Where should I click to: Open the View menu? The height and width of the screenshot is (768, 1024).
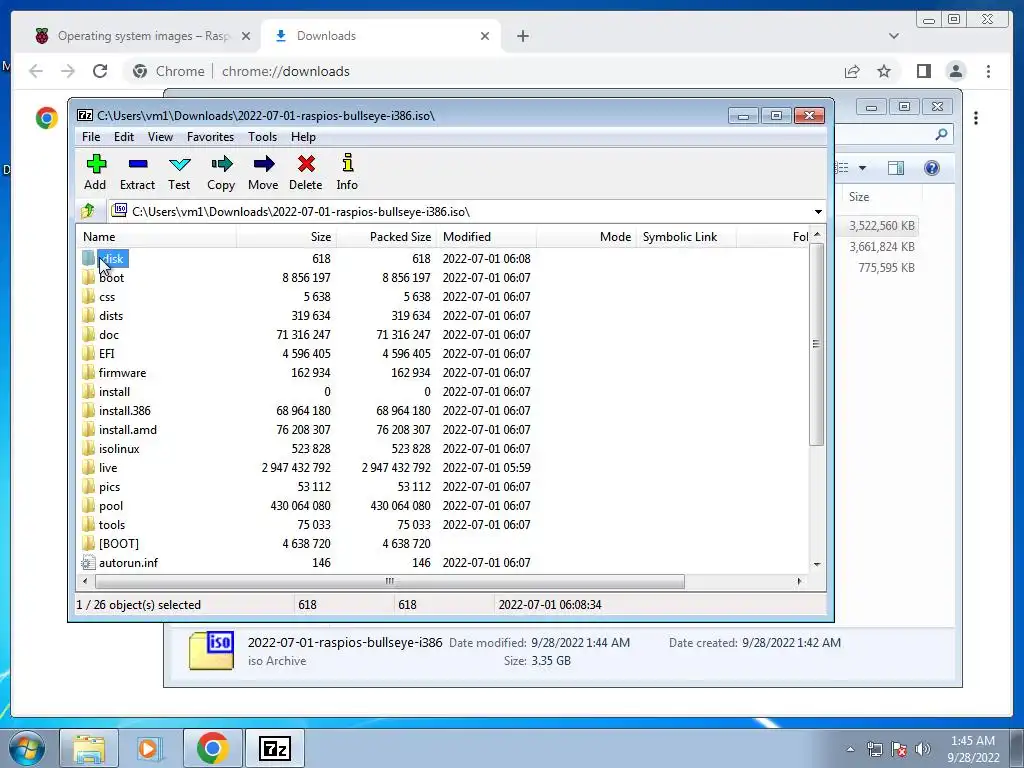coord(160,136)
